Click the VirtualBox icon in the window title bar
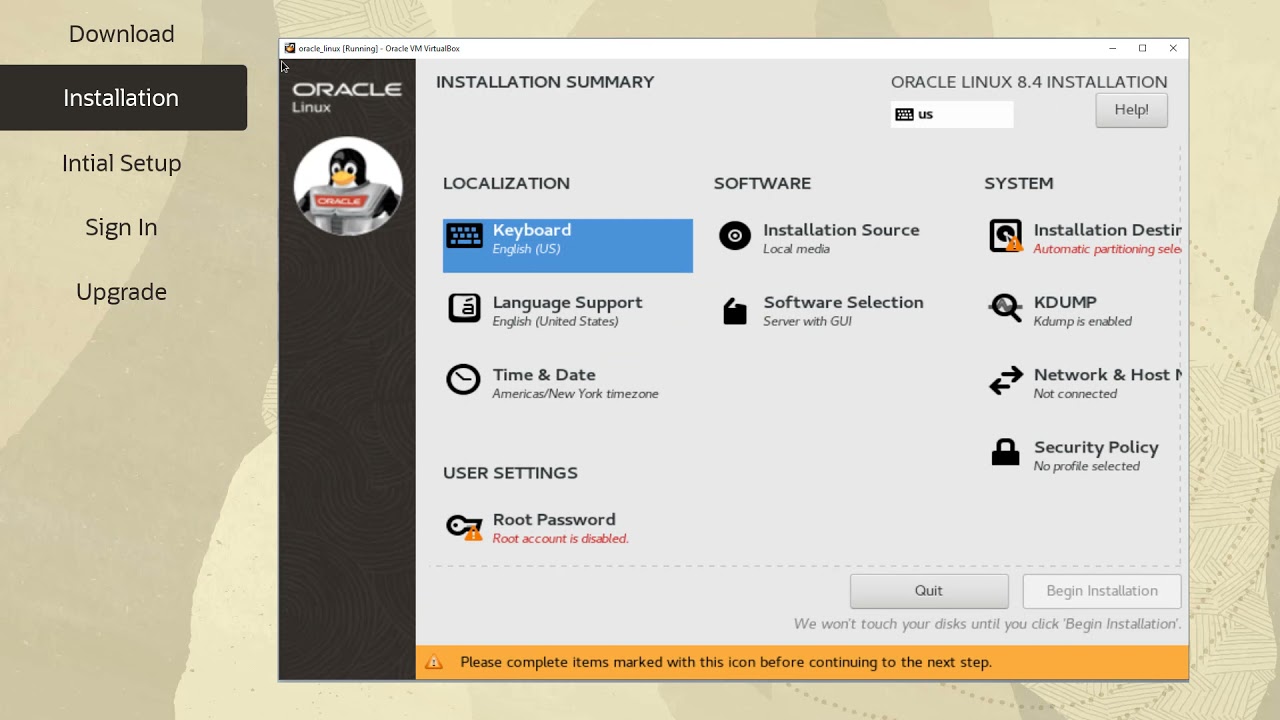 290,48
